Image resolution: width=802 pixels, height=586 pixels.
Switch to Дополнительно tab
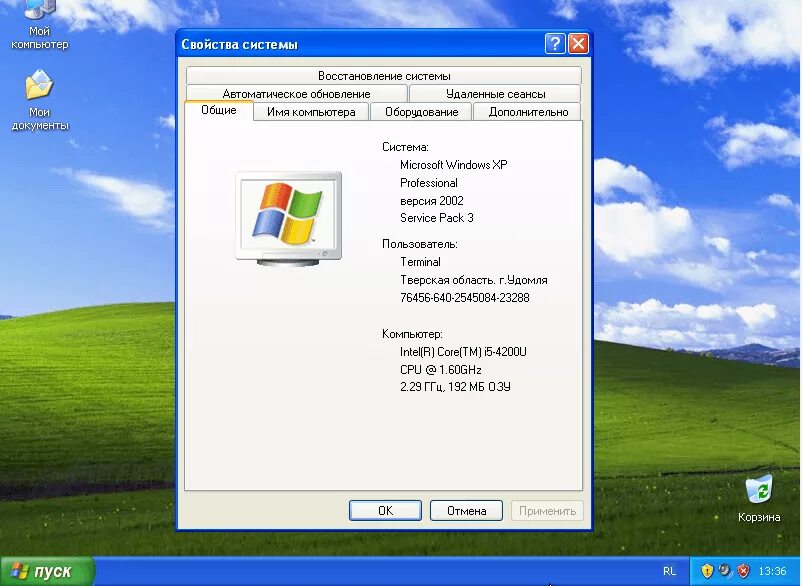pos(528,112)
